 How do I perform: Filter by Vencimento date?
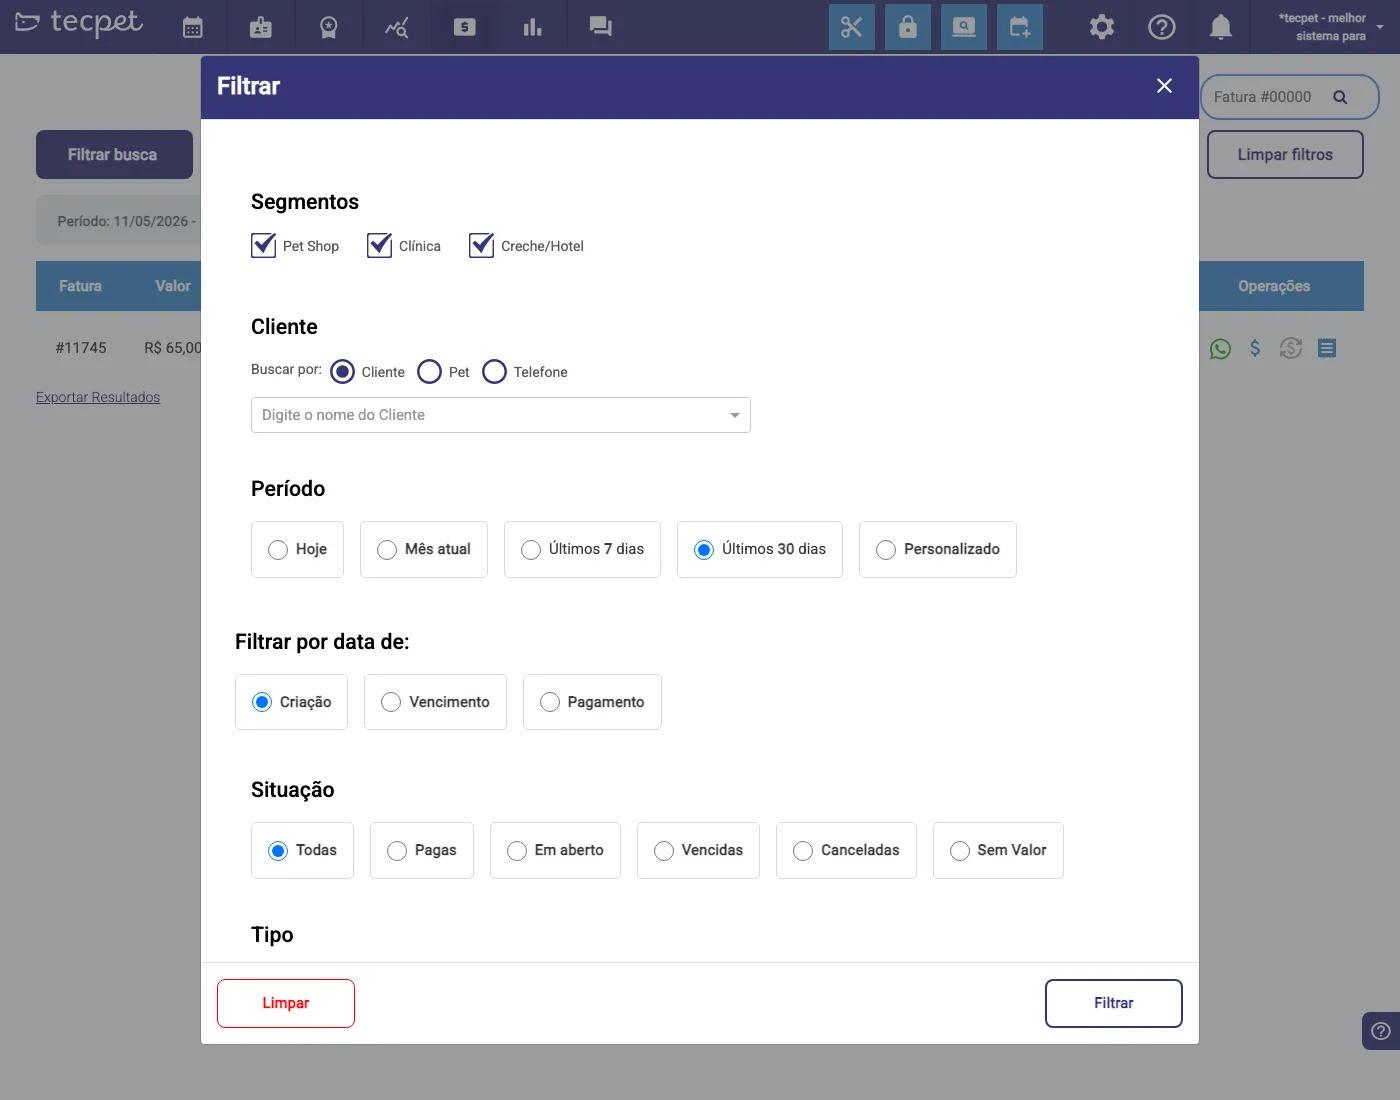[x=435, y=702]
